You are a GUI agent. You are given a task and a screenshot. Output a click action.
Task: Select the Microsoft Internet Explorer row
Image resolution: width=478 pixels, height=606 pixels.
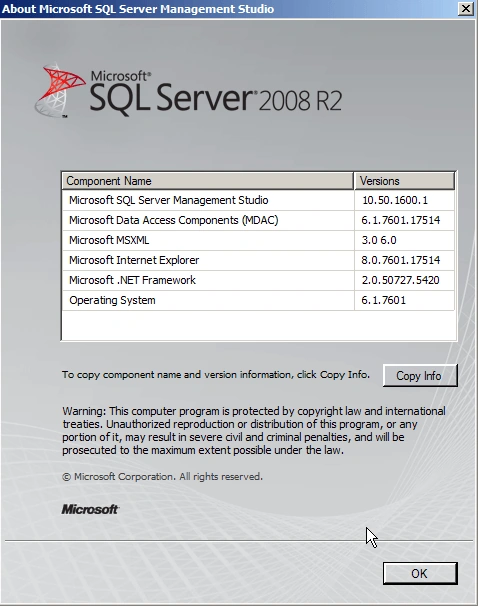(258, 260)
